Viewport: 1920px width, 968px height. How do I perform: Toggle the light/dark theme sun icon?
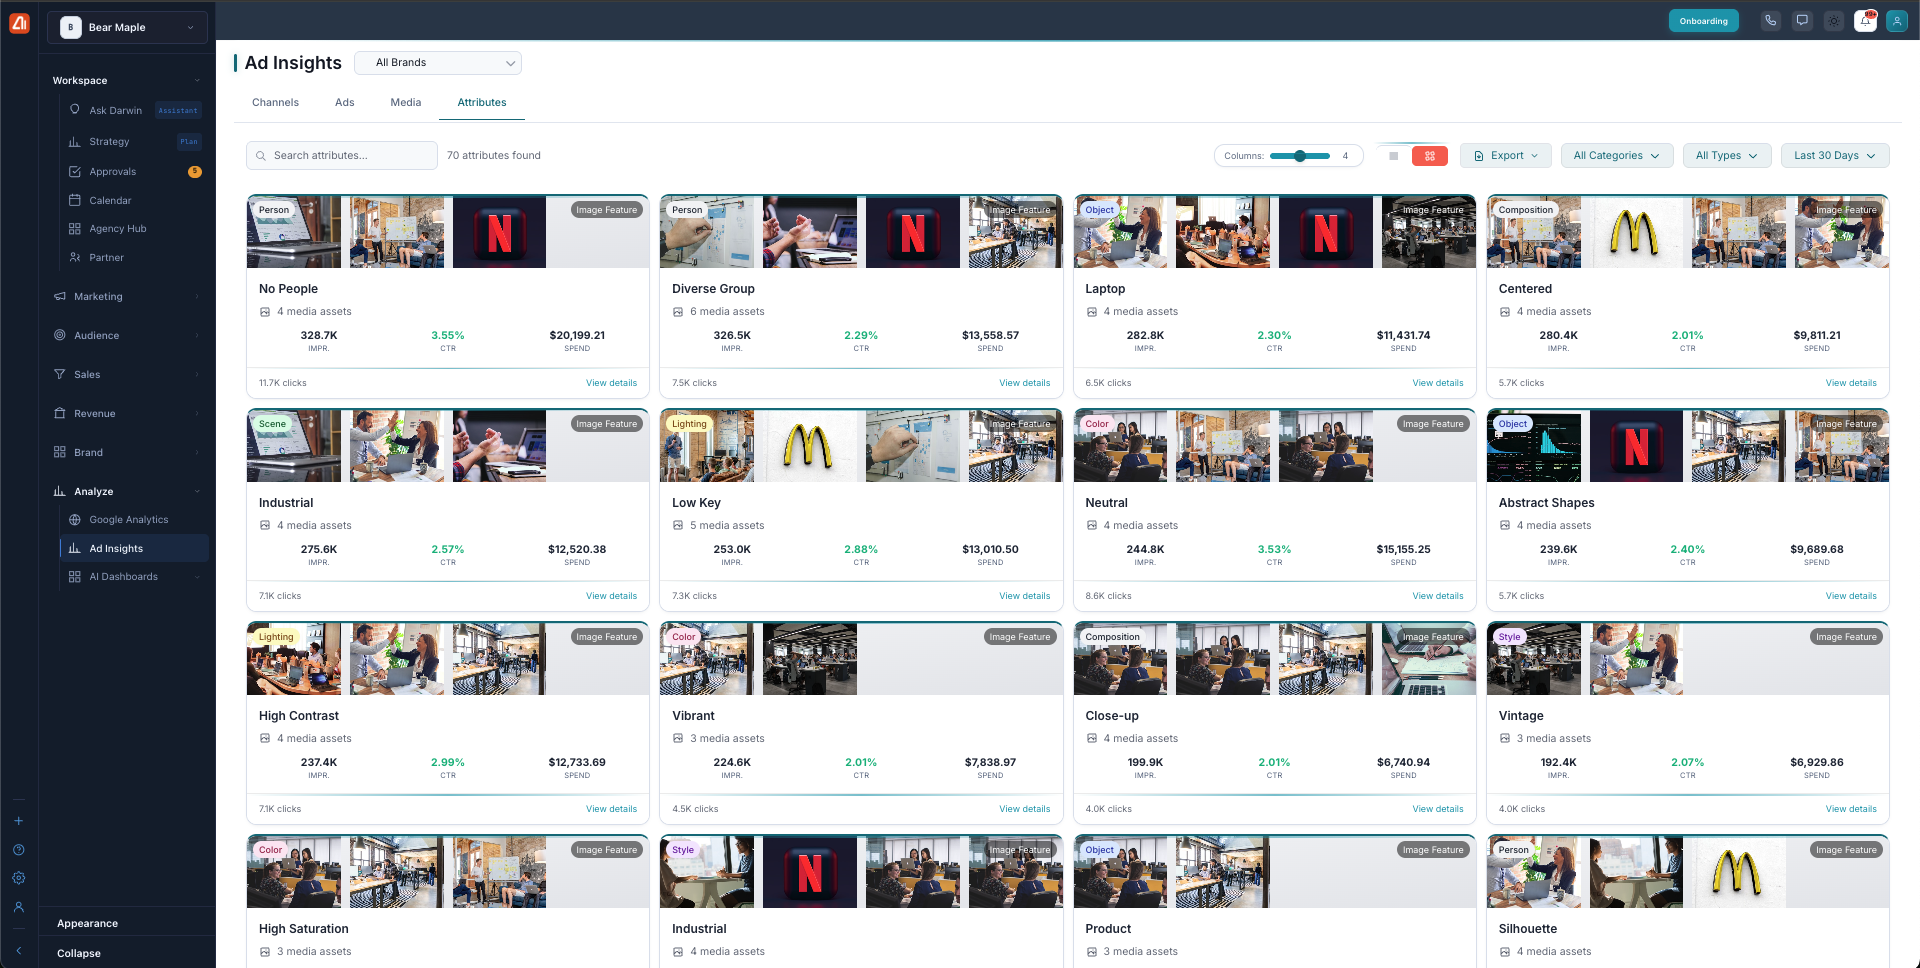(1834, 21)
